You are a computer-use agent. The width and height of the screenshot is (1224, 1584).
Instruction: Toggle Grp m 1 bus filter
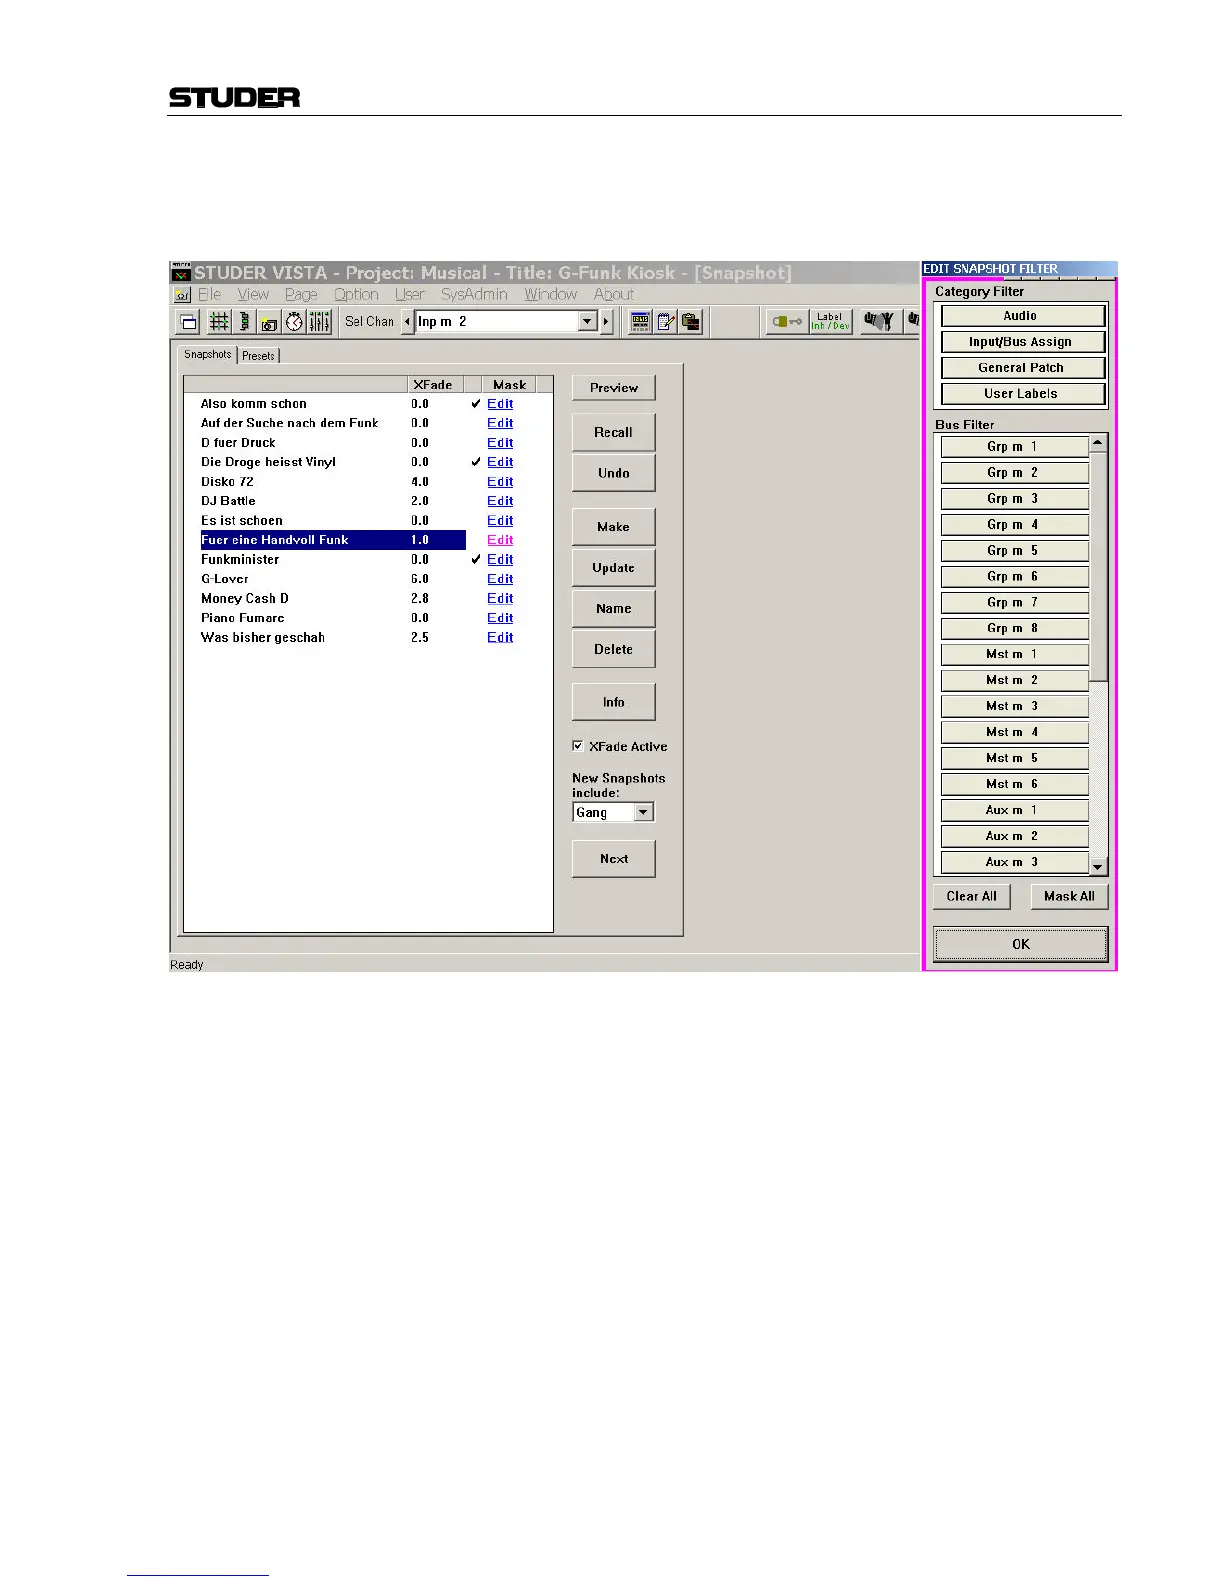pyautogui.click(x=1014, y=447)
